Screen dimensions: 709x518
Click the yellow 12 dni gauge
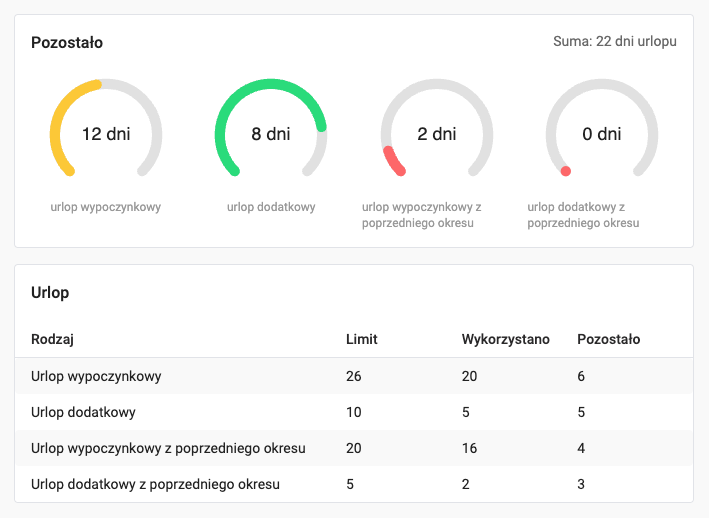[106, 134]
